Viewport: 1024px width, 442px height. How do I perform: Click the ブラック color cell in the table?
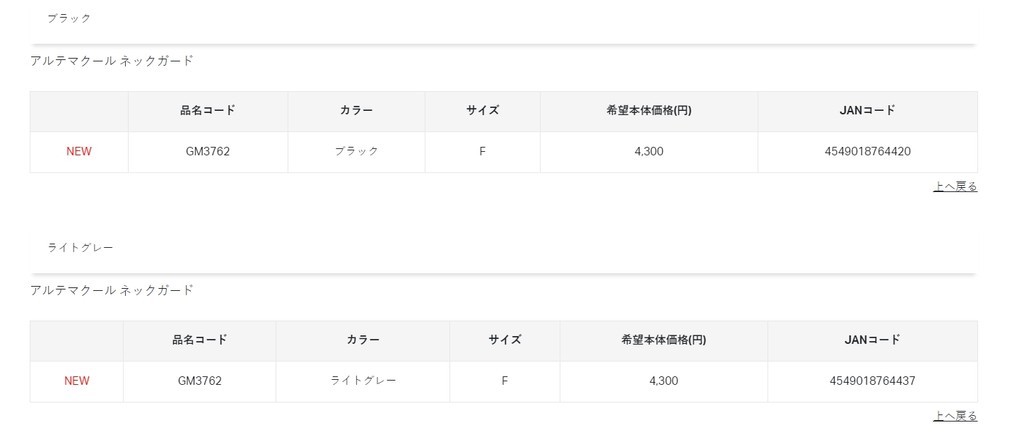tap(356, 152)
